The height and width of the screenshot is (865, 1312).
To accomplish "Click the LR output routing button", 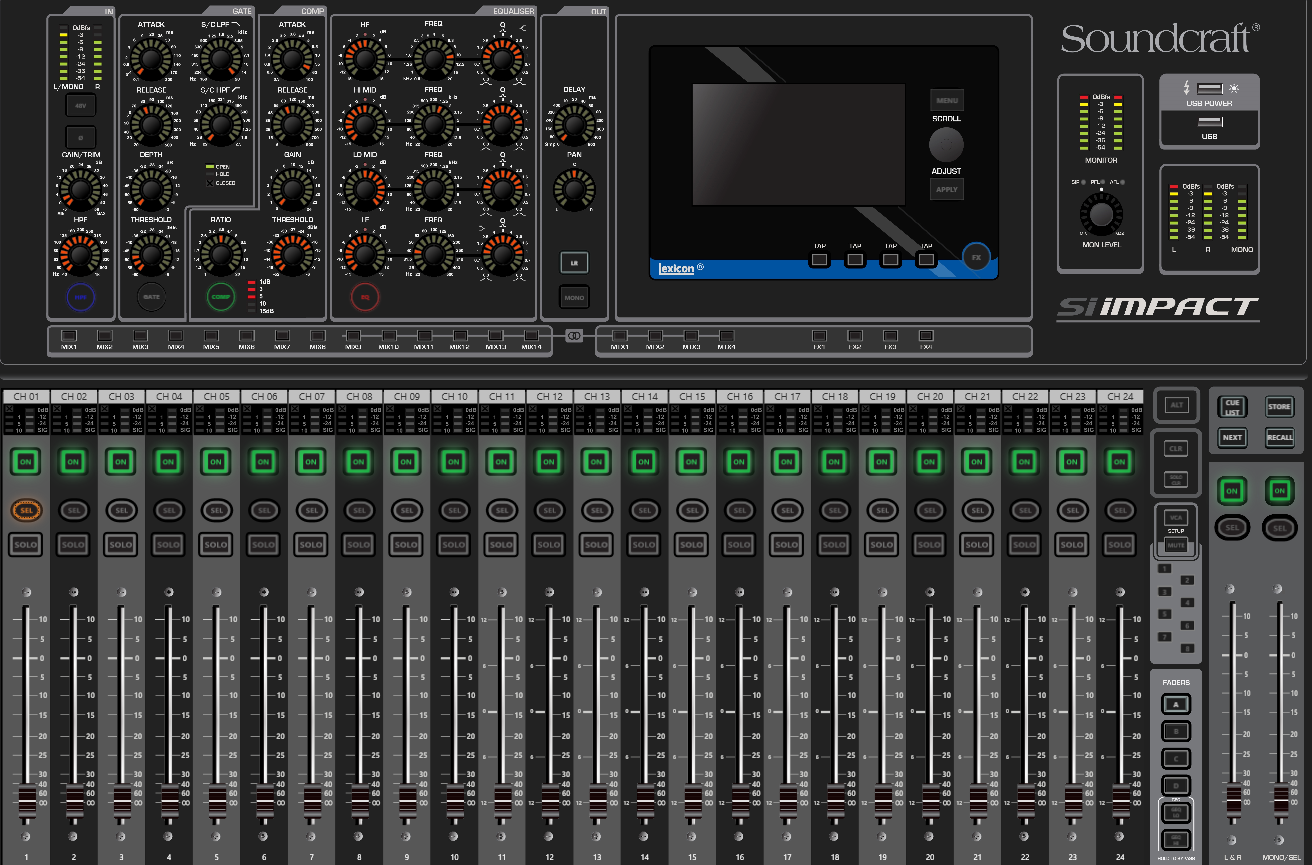I will click(x=574, y=261).
